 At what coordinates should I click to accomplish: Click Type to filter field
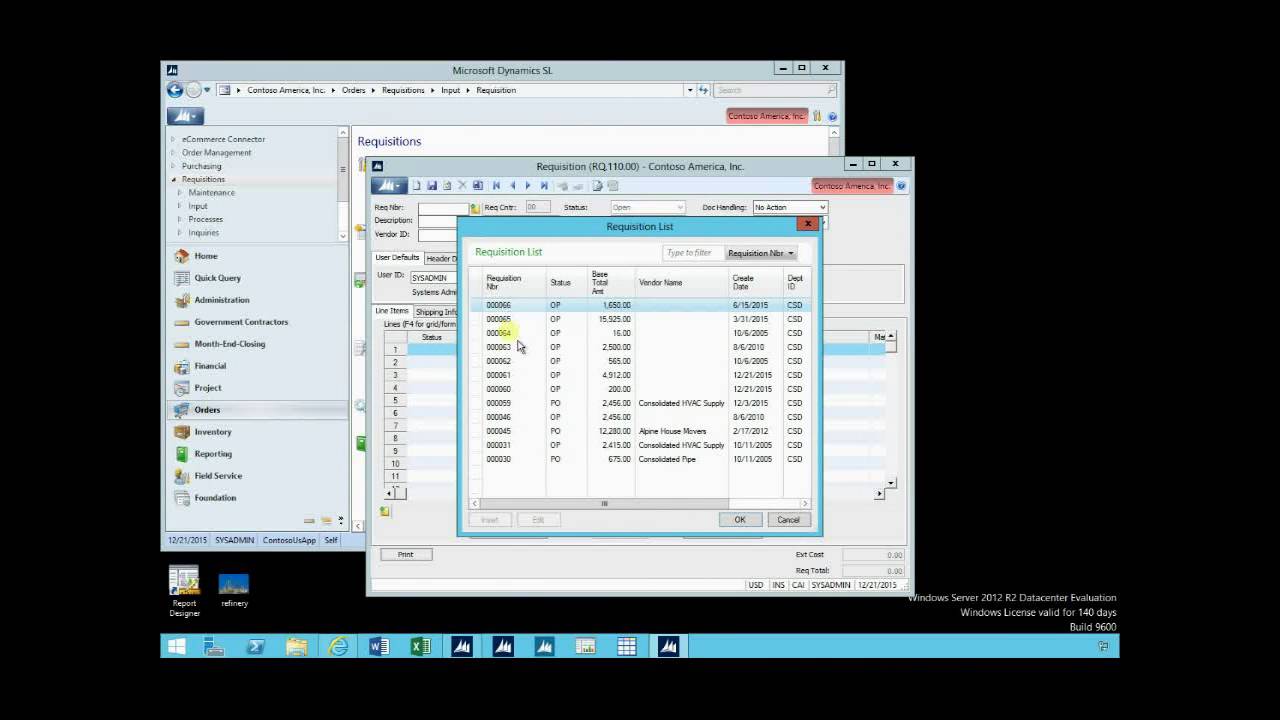pos(691,253)
